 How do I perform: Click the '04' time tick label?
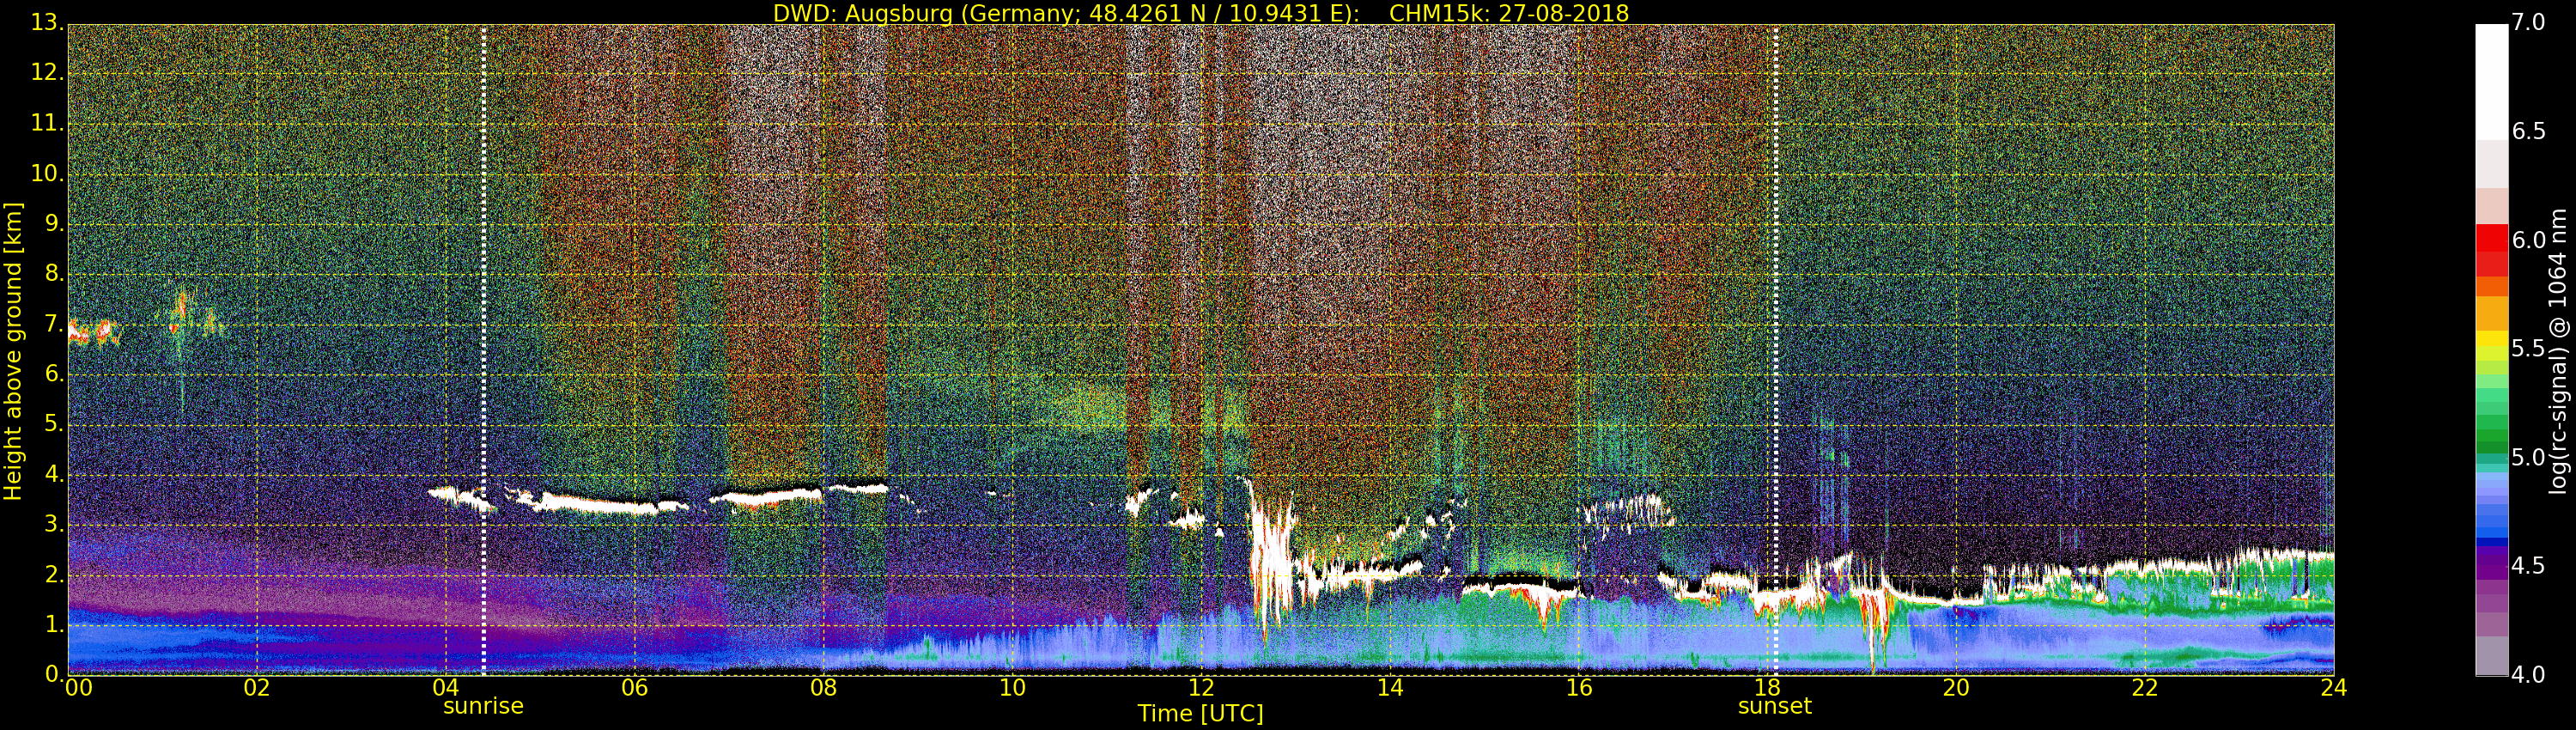(446, 688)
